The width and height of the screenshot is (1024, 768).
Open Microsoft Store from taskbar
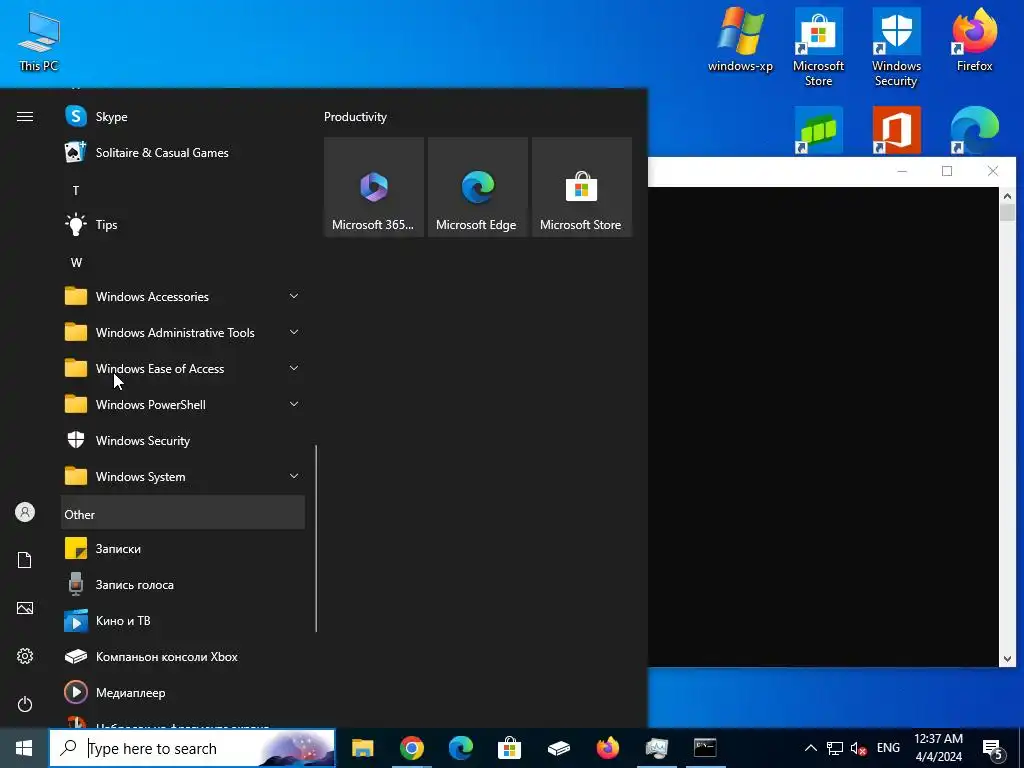509,748
